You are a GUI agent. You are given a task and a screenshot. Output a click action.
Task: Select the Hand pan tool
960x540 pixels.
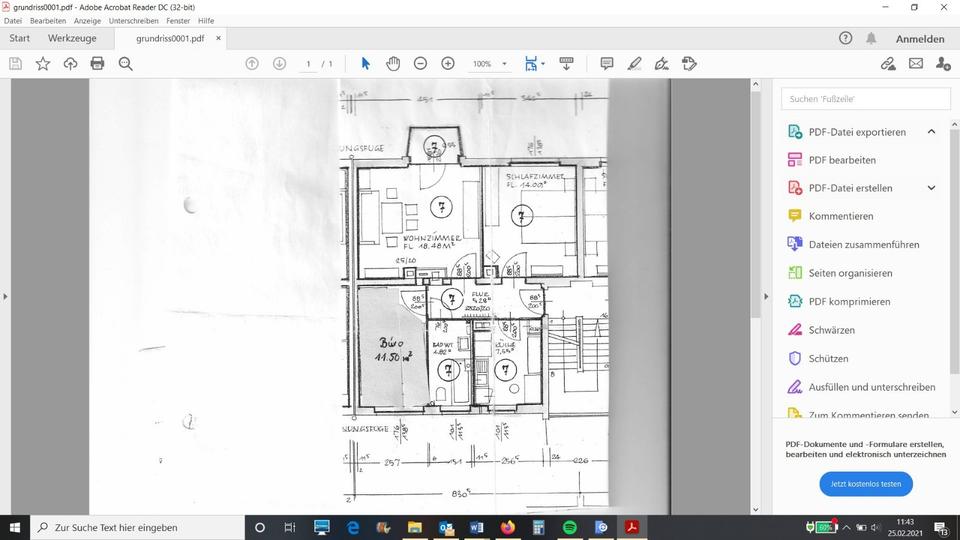(x=393, y=64)
